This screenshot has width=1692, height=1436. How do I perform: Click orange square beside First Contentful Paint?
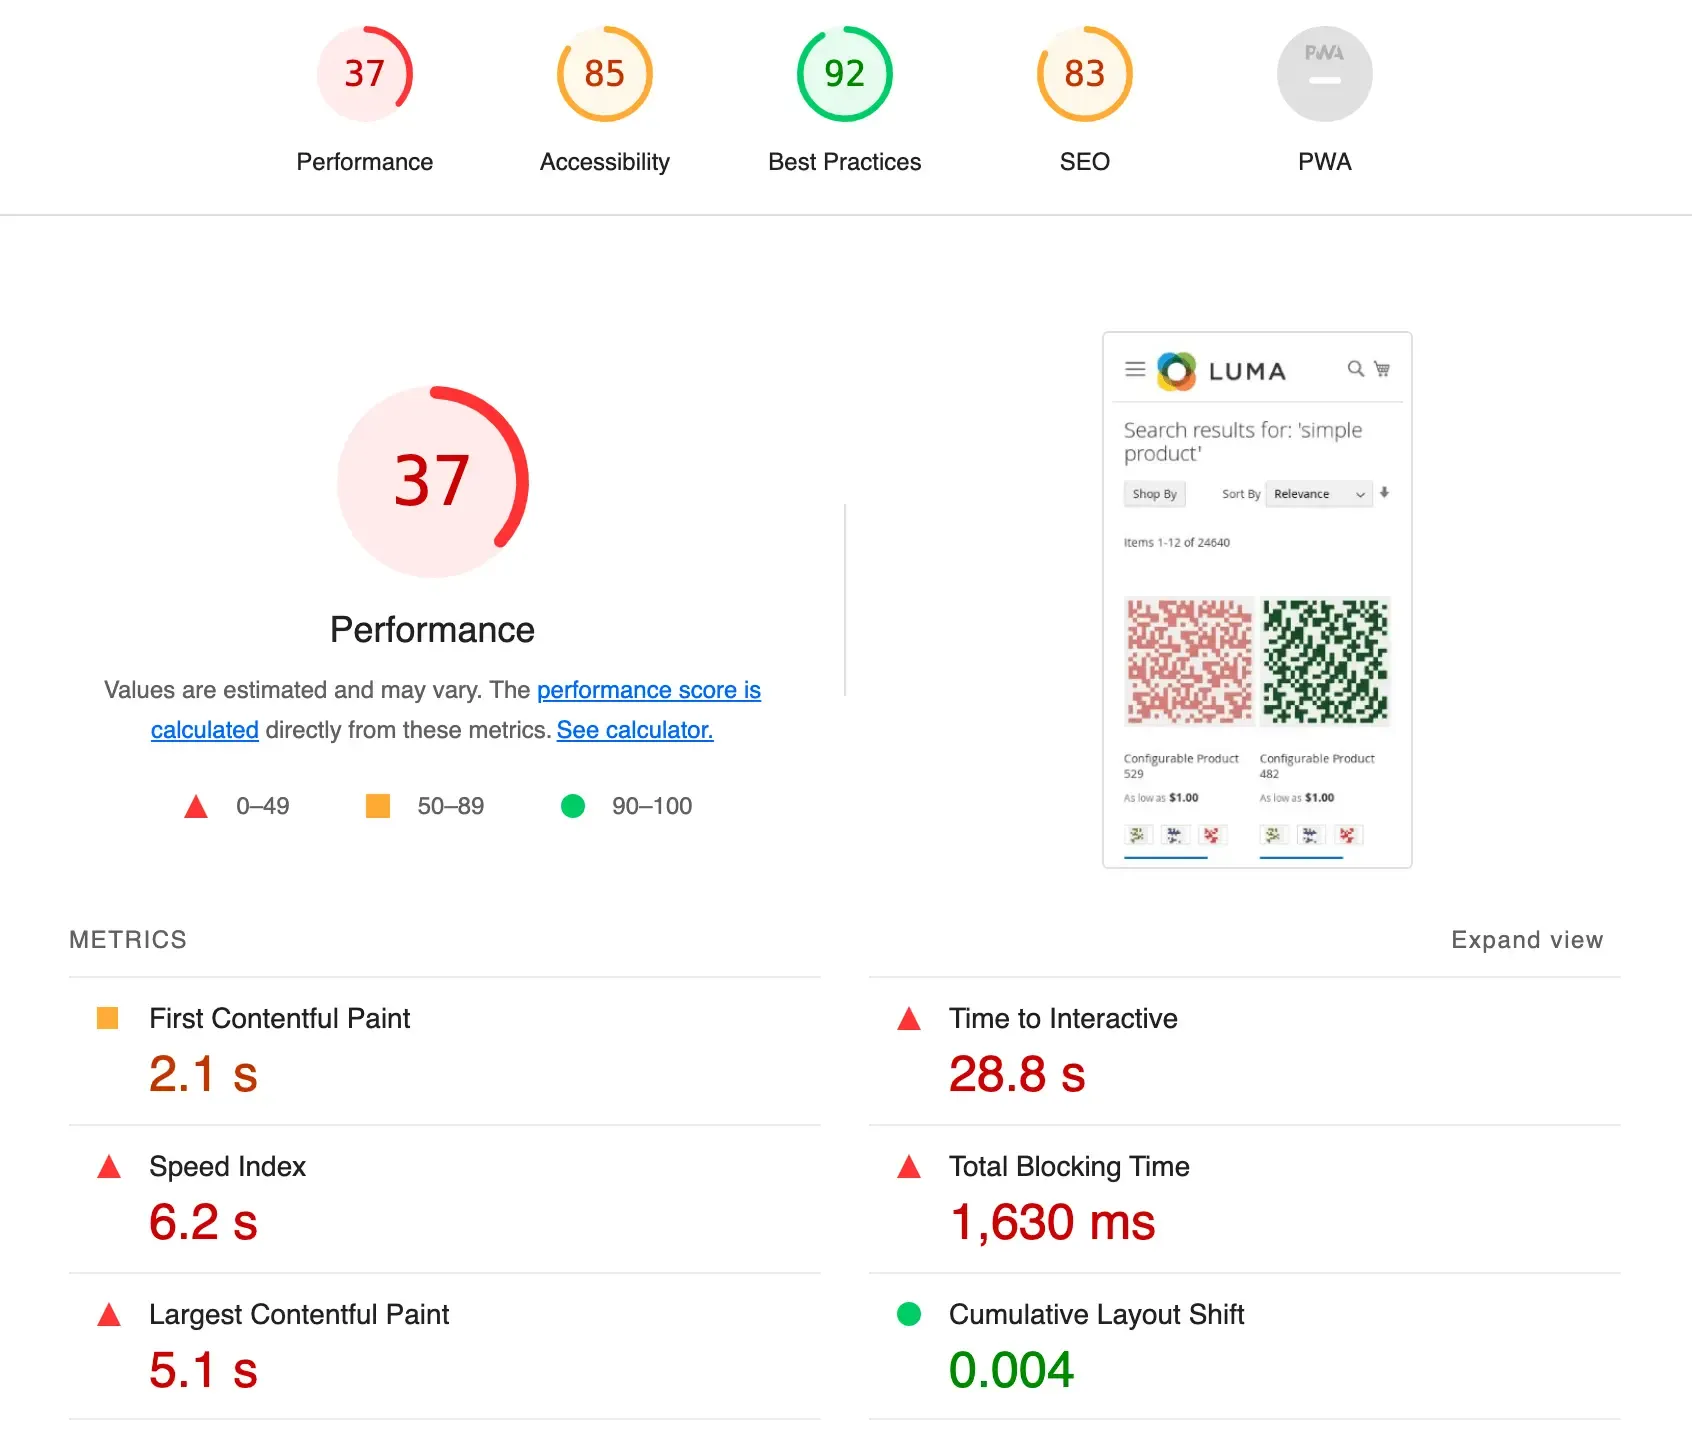[108, 1018]
